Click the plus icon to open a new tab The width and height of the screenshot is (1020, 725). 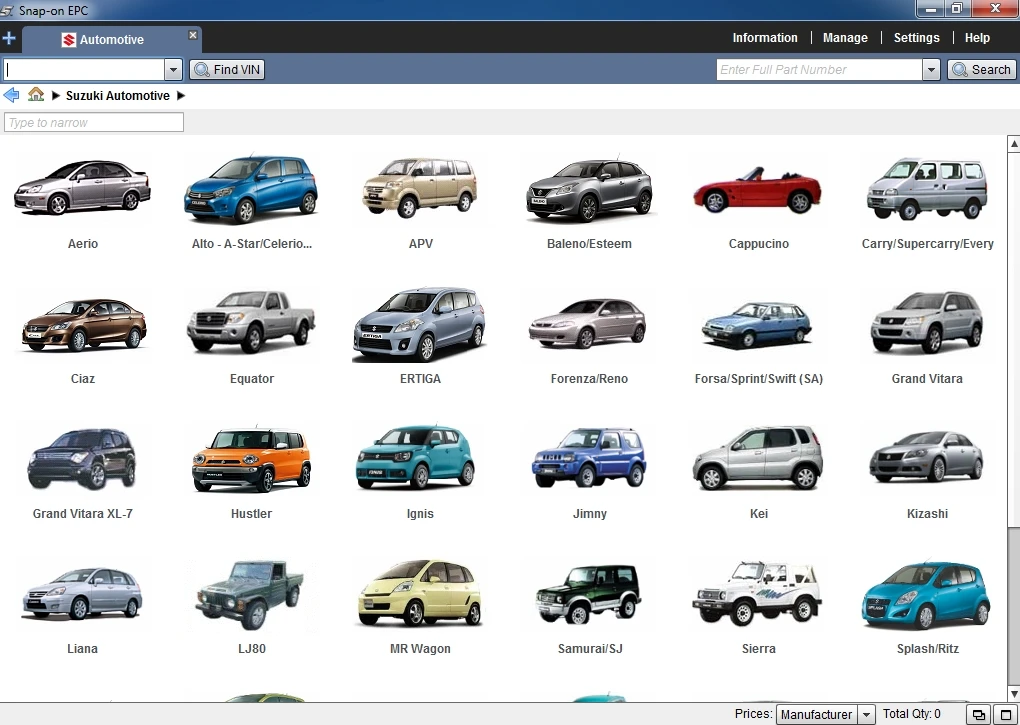click(9, 38)
